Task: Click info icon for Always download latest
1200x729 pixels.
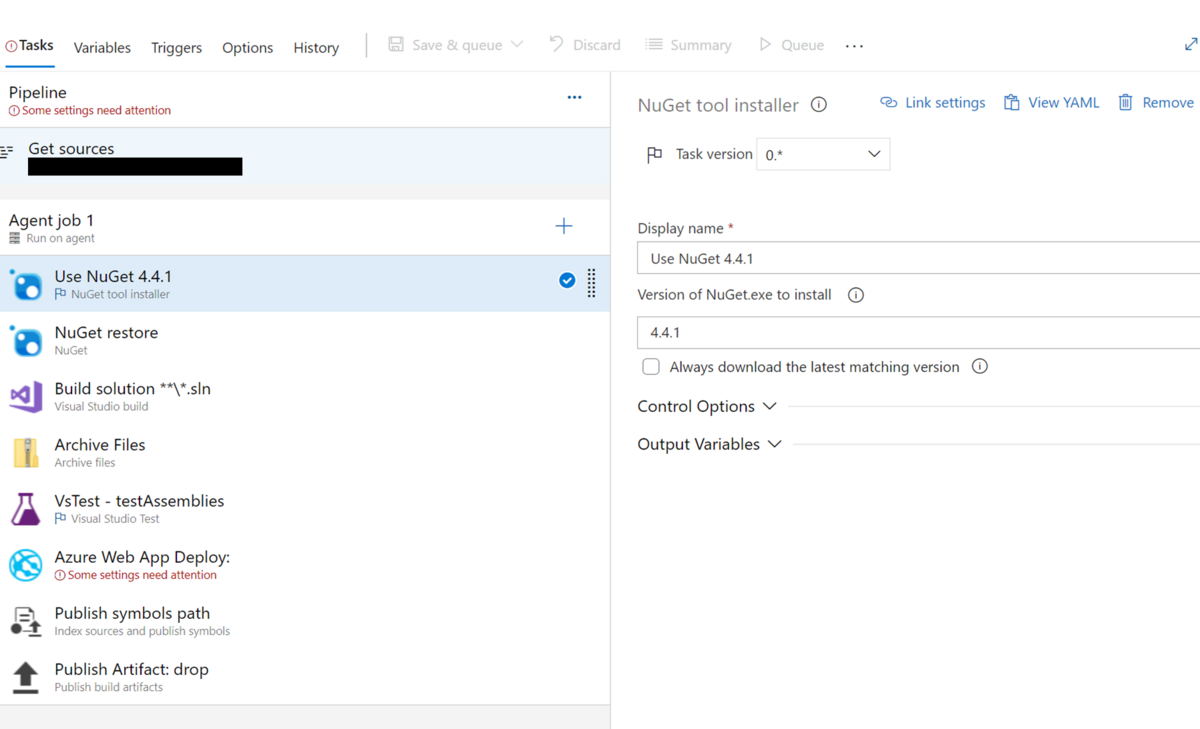Action: (980, 366)
